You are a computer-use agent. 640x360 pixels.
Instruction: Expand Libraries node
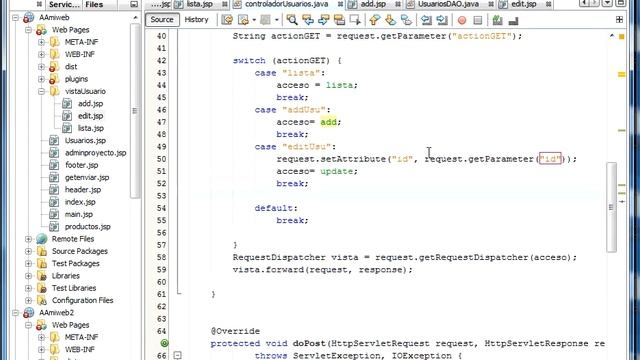[x=29, y=276]
